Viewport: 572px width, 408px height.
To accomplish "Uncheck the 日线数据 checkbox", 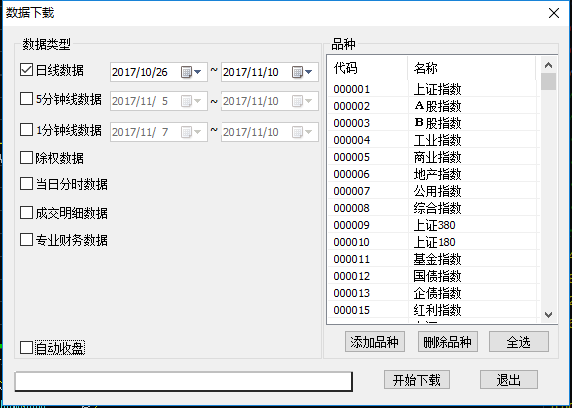I will click(26, 70).
